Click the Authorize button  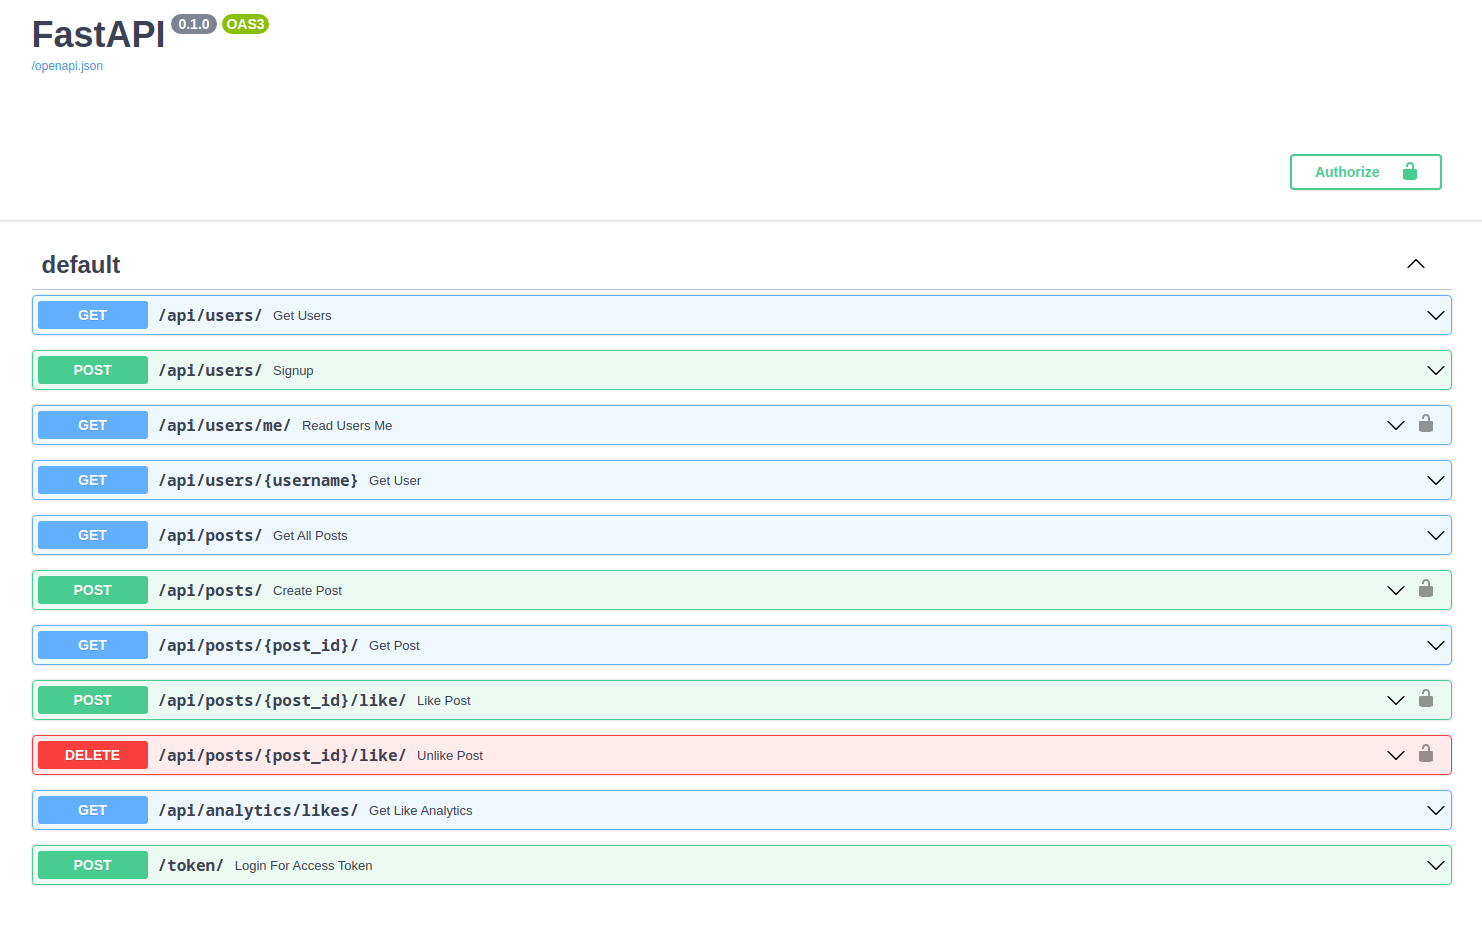point(1365,172)
